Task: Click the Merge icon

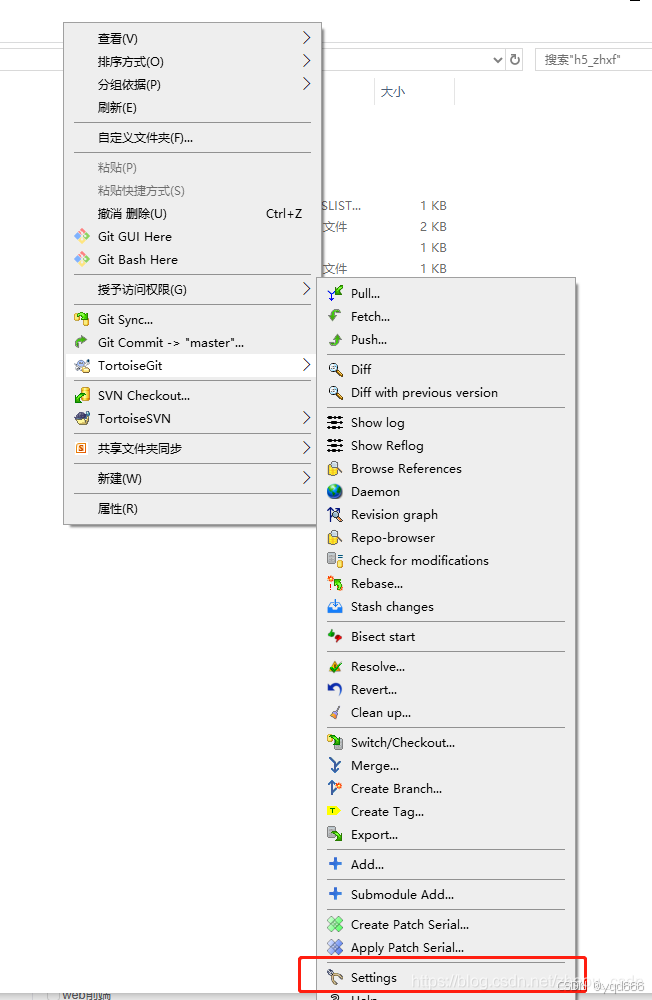Action: tap(335, 765)
